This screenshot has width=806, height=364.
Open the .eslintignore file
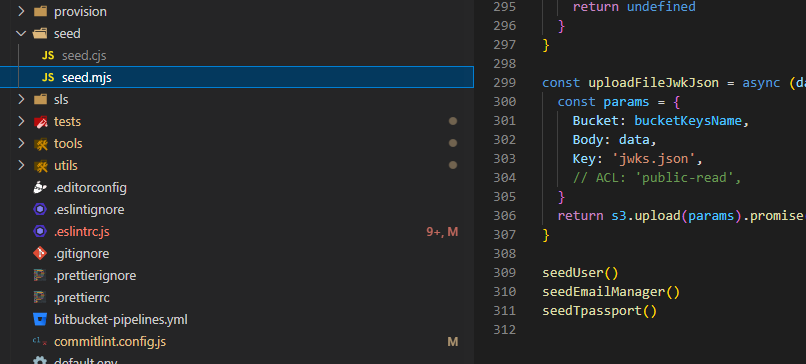[89, 210]
